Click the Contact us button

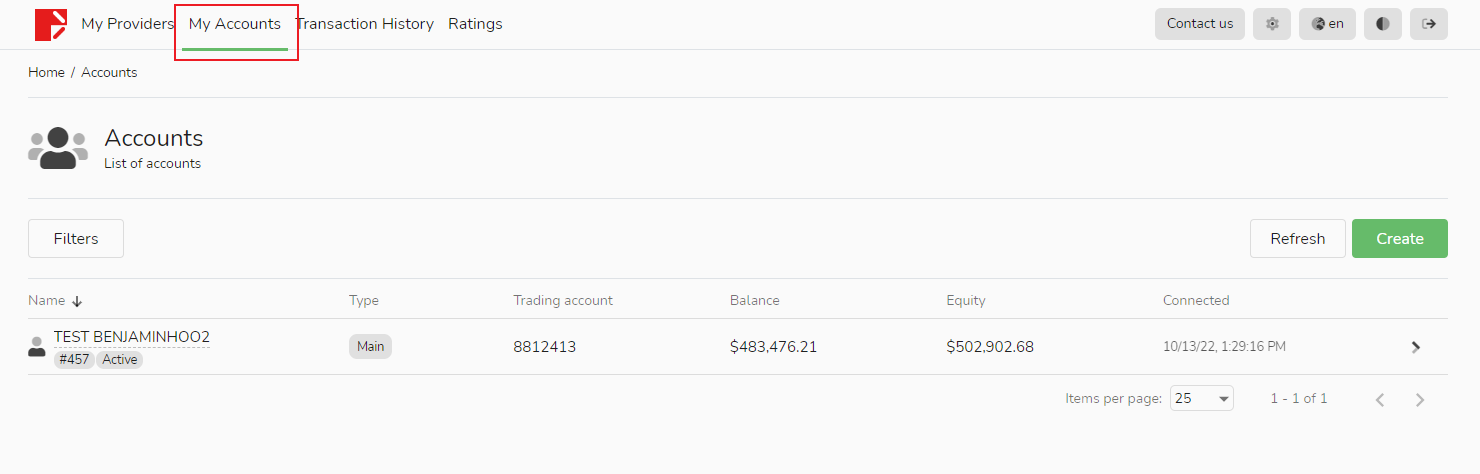[x=1199, y=24]
